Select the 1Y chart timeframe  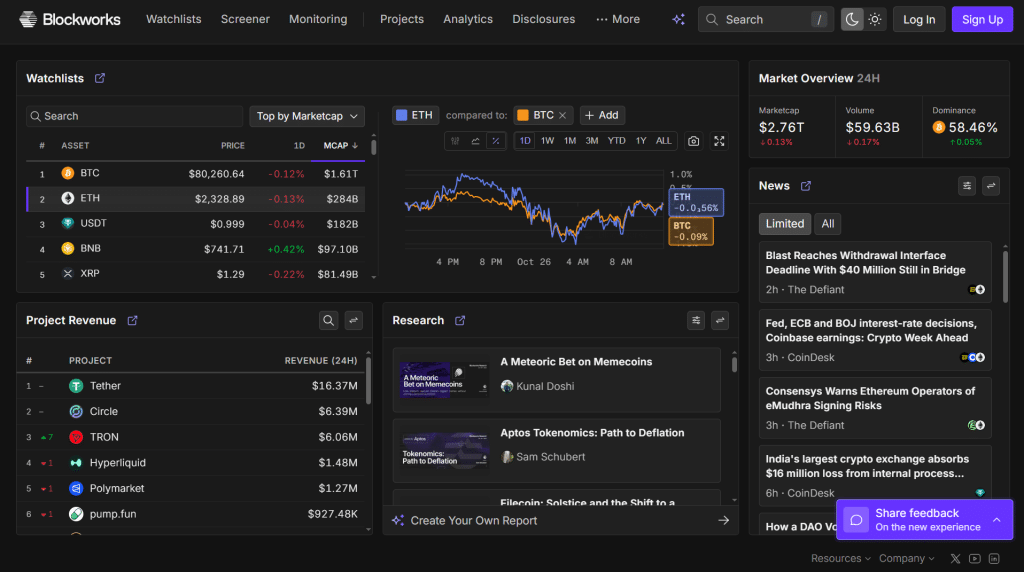point(641,141)
